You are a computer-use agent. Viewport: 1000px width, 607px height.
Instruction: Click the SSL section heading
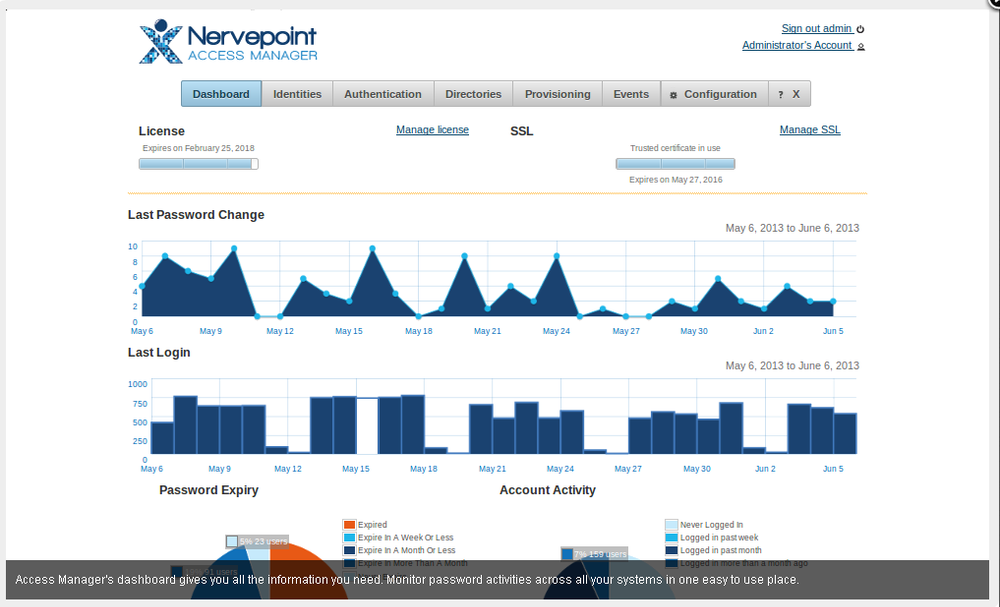(521, 131)
